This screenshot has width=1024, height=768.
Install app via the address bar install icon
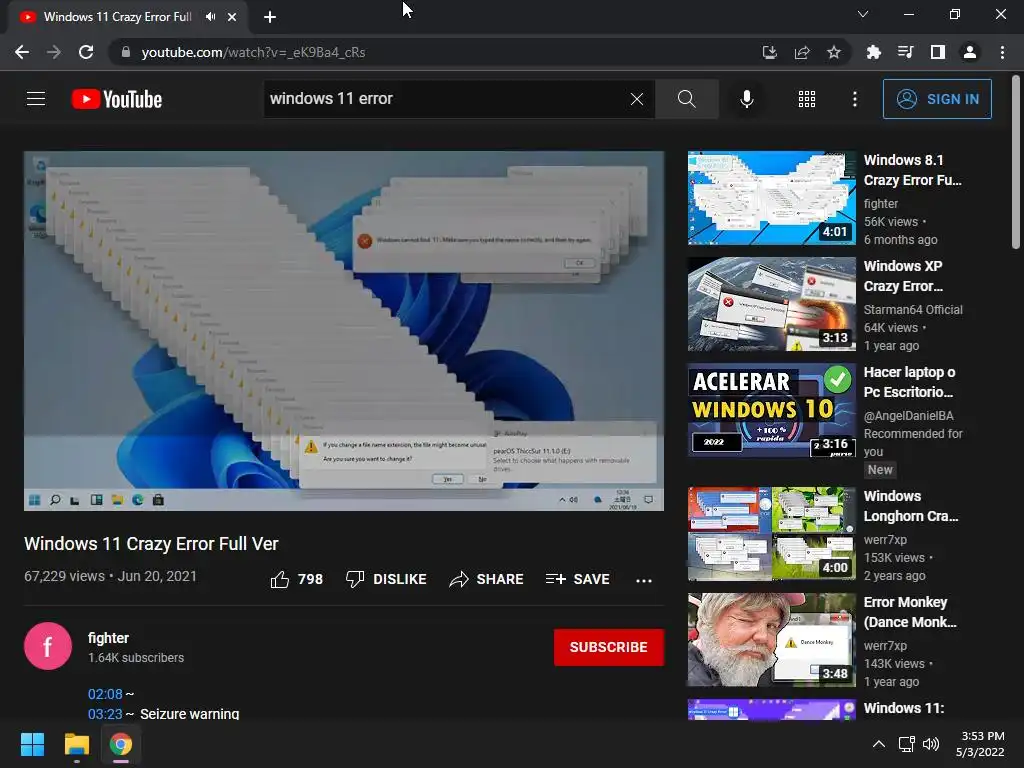[770, 52]
